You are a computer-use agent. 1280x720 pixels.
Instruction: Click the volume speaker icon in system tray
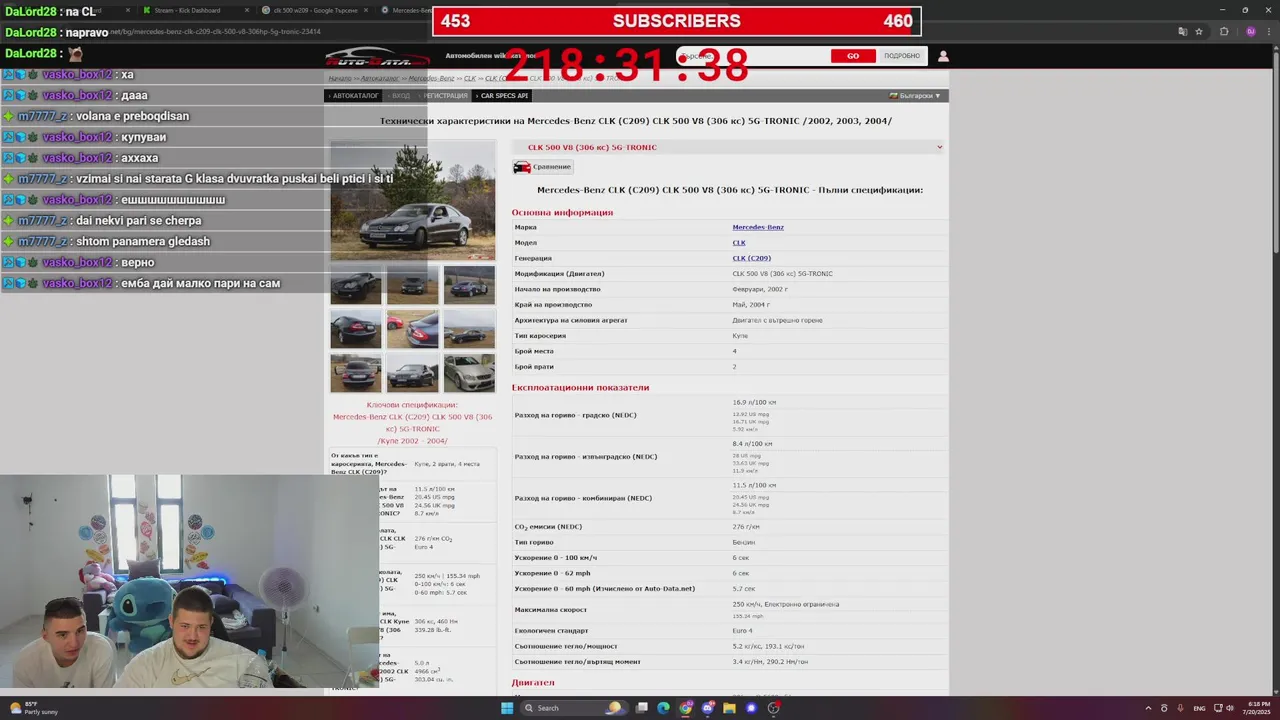[x=1229, y=708]
